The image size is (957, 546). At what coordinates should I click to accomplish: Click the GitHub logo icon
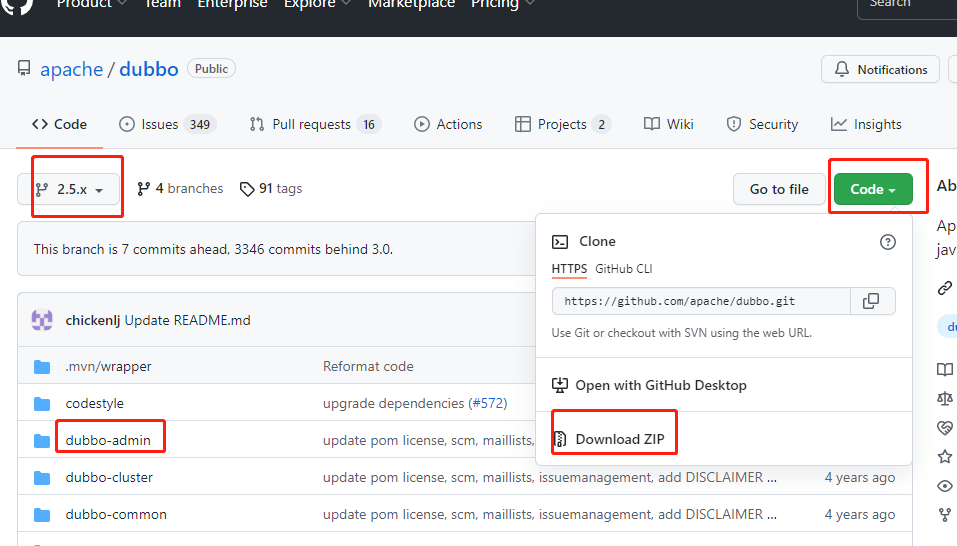pyautogui.click(x=16, y=5)
